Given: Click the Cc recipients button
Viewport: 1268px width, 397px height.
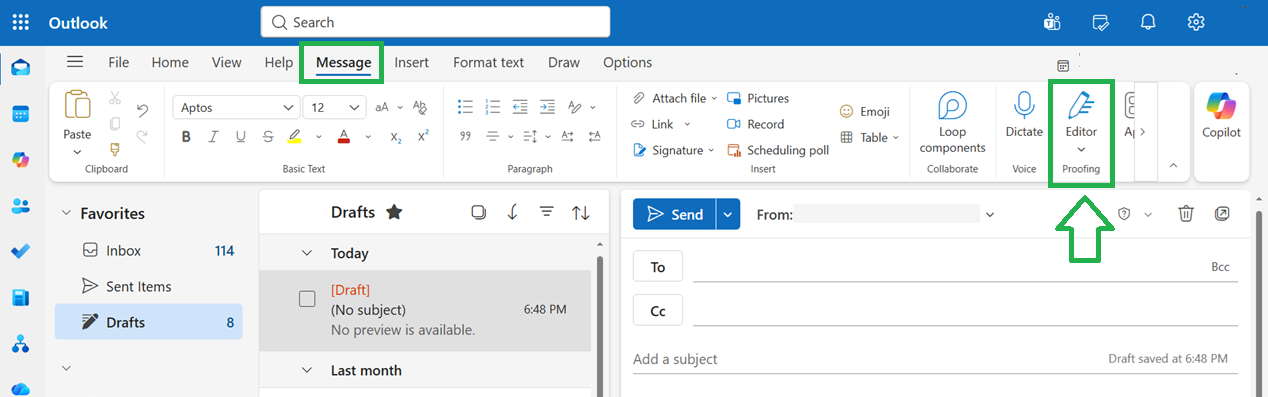Looking at the screenshot, I should tap(658, 311).
